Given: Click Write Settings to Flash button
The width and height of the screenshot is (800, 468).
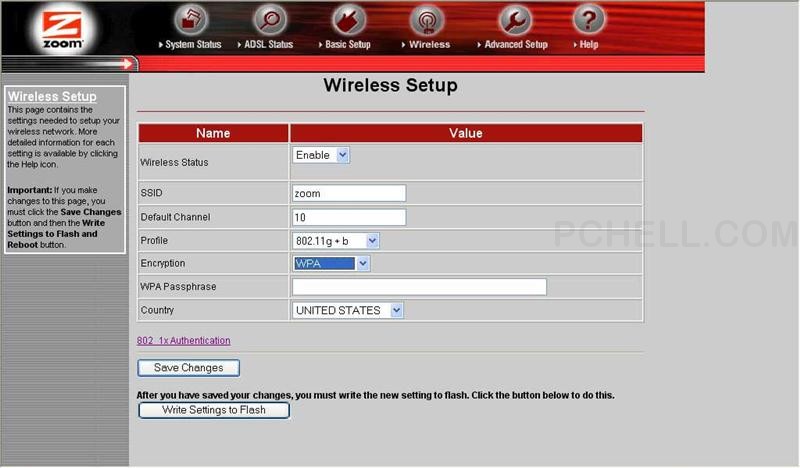Looking at the screenshot, I should click(x=214, y=410).
